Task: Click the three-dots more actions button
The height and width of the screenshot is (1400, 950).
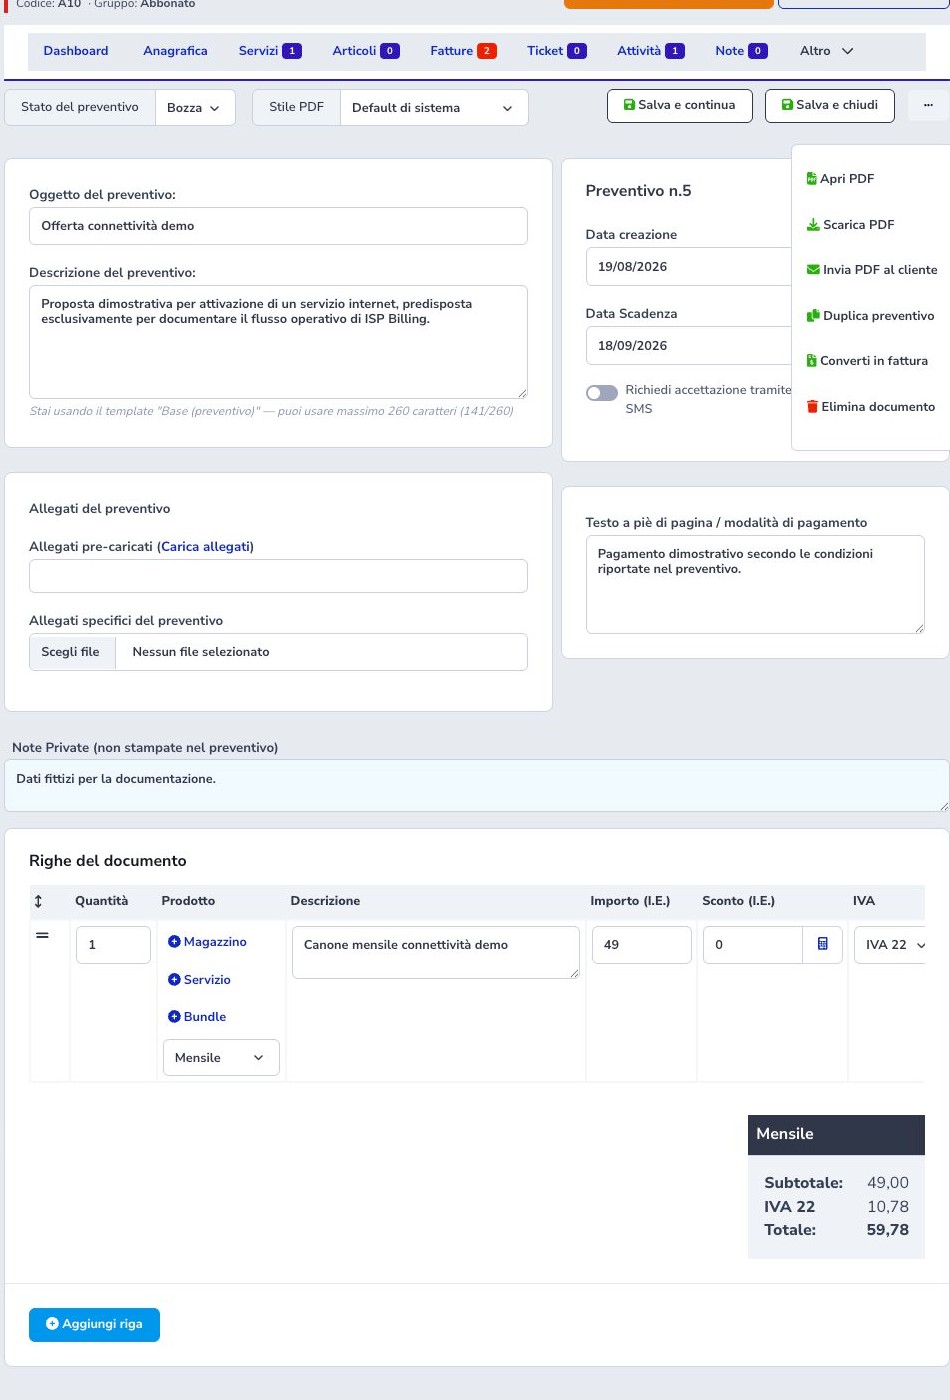Action: (928, 105)
